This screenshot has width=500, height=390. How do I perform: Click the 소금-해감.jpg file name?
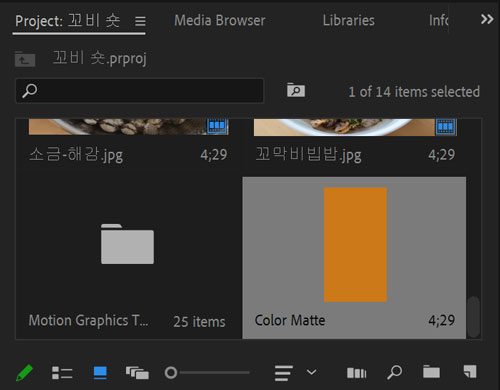tap(76, 155)
